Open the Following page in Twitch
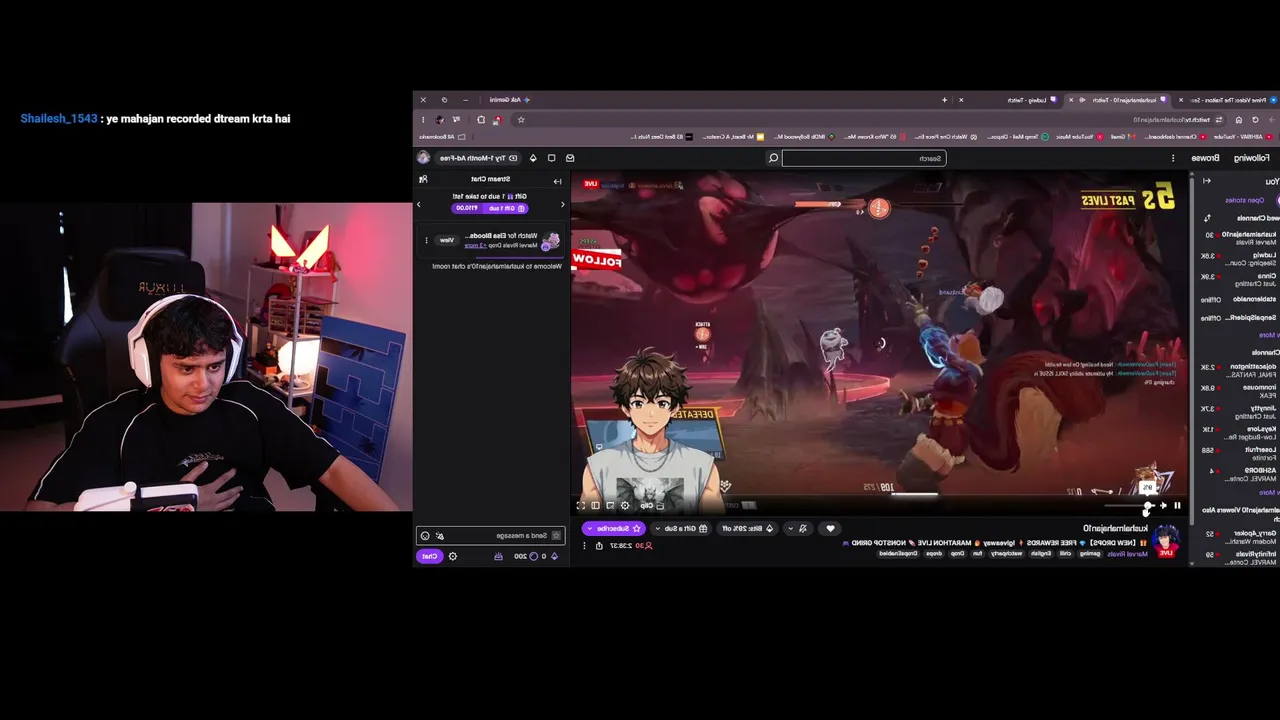The width and height of the screenshot is (1280, 720). pyautogui.click(x=1251, y=158)
